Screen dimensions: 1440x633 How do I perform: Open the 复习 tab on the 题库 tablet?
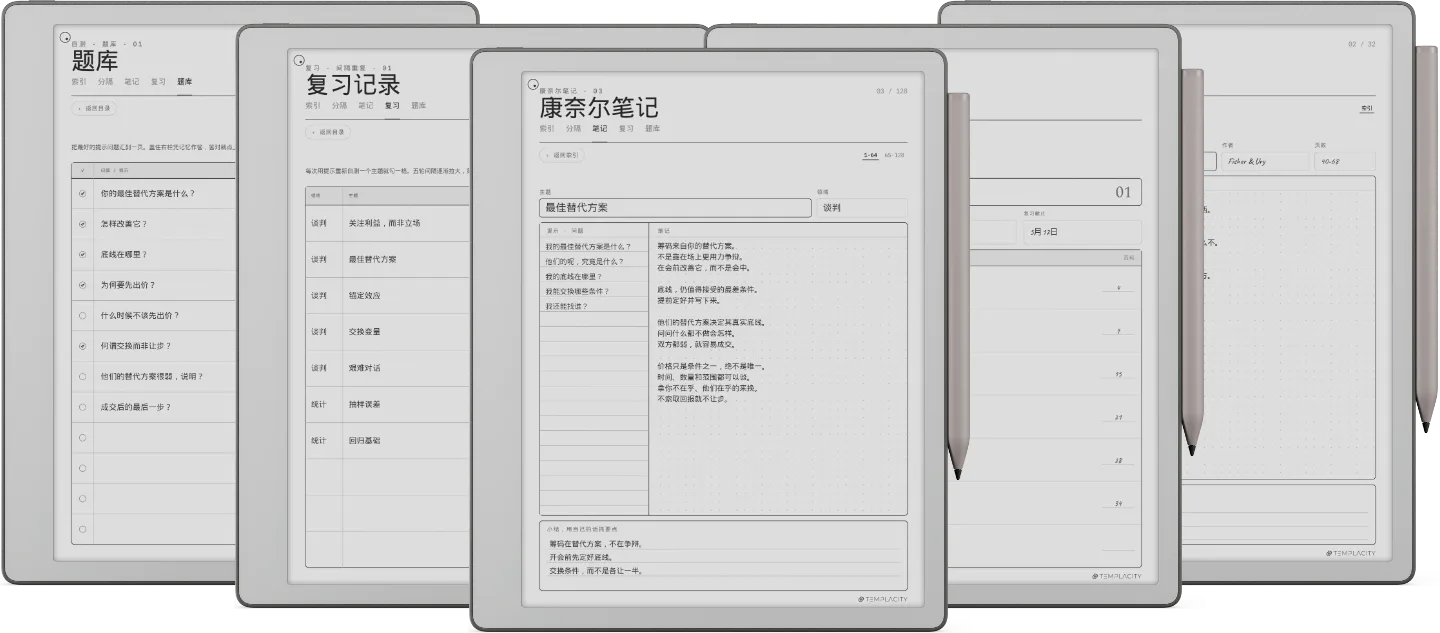pos(158,81)
